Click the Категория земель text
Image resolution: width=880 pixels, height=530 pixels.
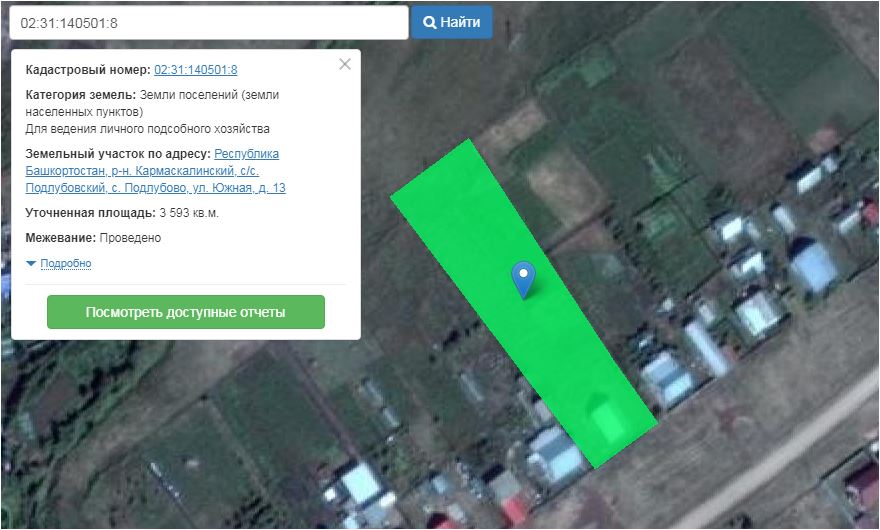coord(152,103)
